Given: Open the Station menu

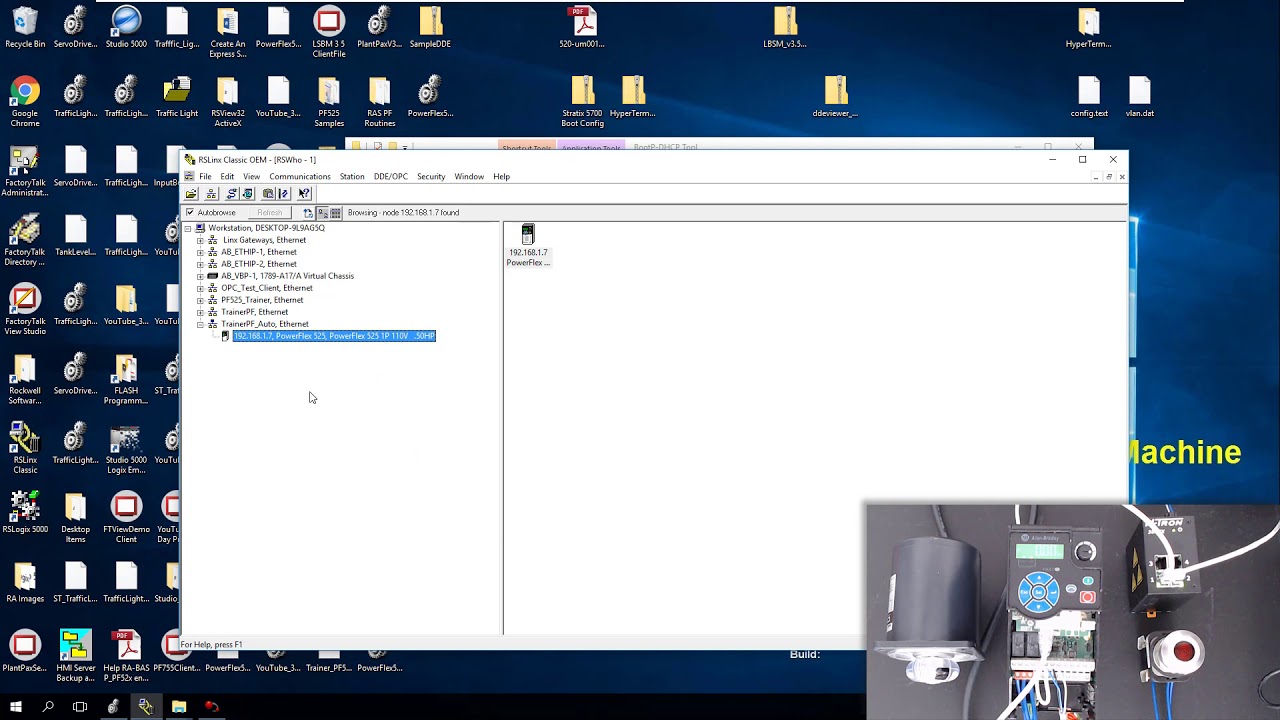Looking at the screenshot, I should coord(352,177).
